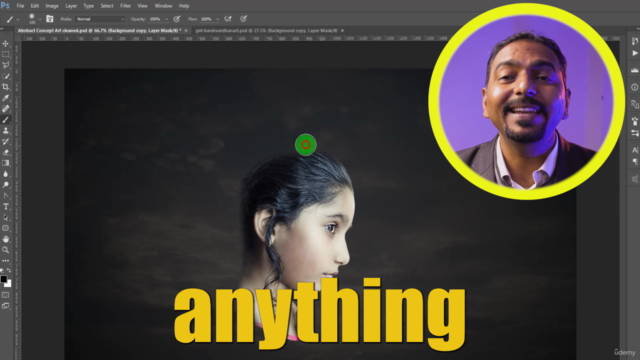The height and width of the screenshot is (360, 640).
Task: Enable airbrush-style build-up
Action: coord(228,19)
